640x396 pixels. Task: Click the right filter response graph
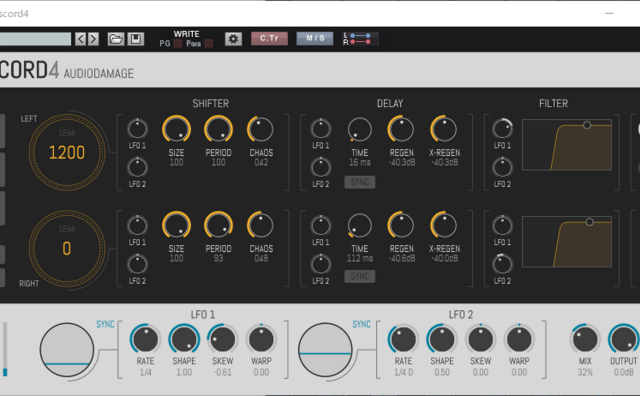pyautogui.click(x=567, y=242)
